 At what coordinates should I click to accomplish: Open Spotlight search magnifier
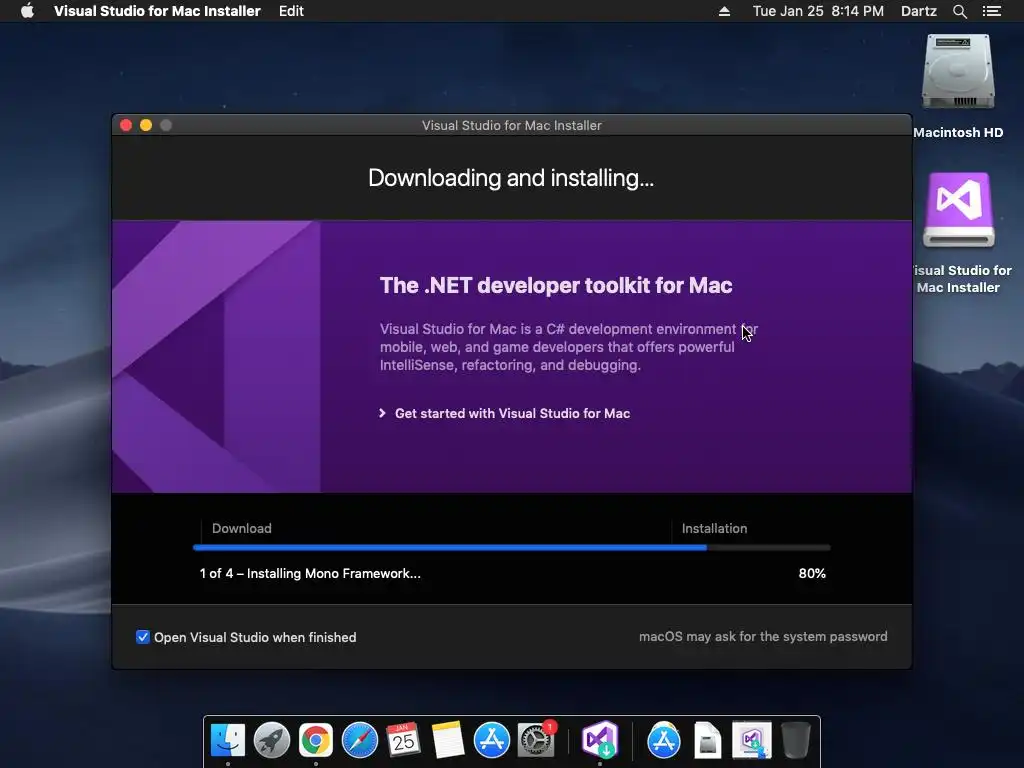(959, 11)
